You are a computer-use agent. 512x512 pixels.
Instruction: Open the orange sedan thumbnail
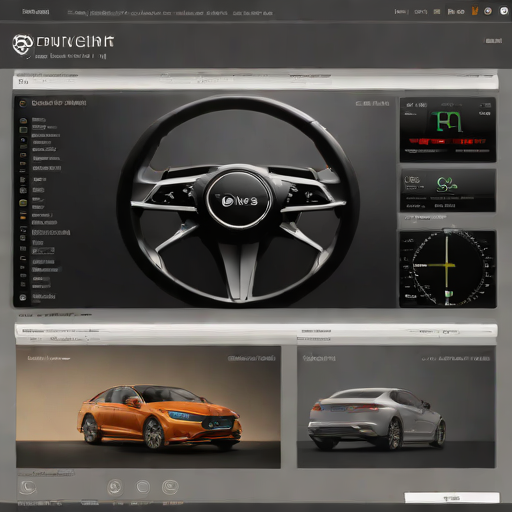pos(148,407)
